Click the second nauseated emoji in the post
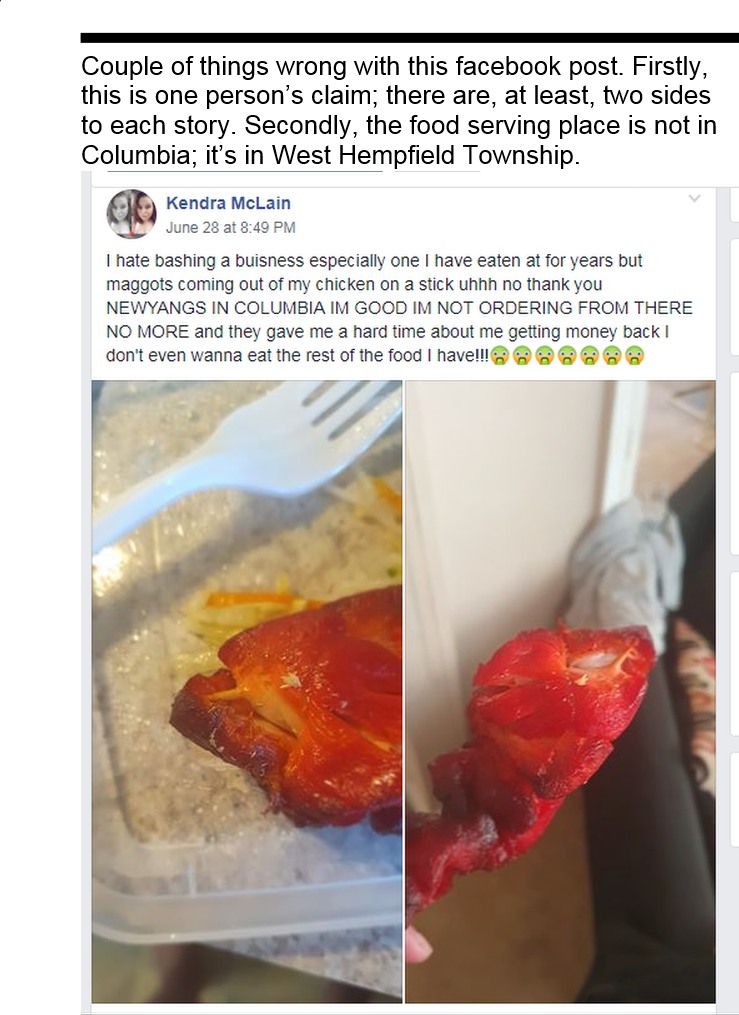The image size is (739, 1015). tap(522, 355)
